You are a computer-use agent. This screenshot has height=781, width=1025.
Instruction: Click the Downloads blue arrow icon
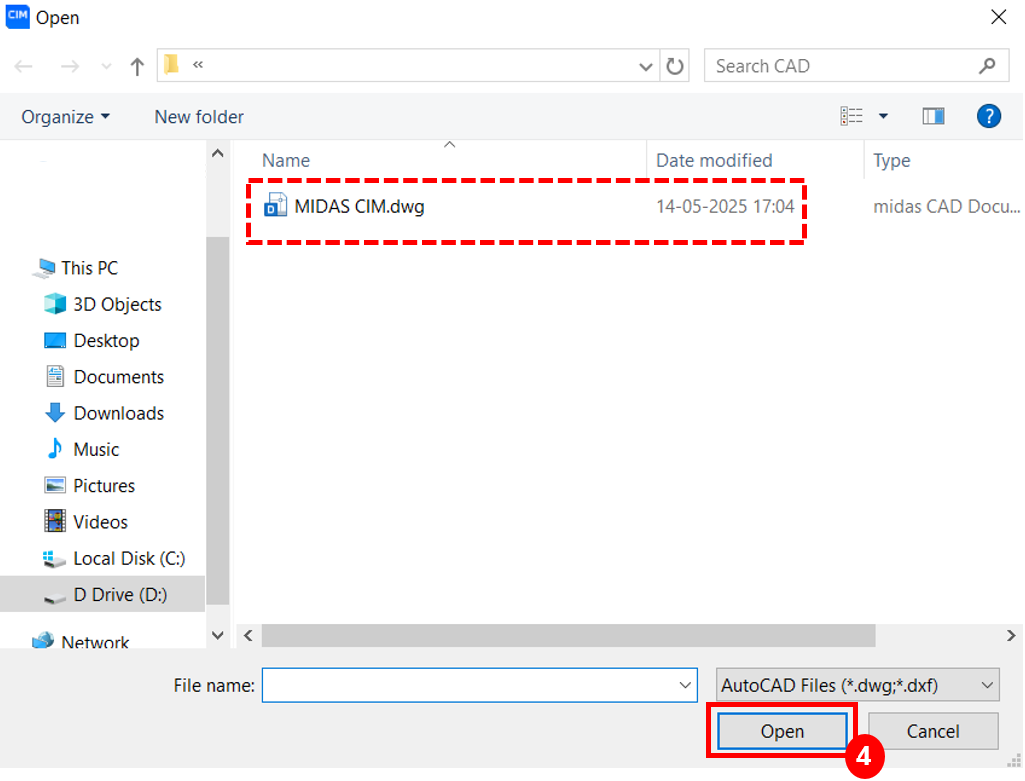tap(55, 412)
